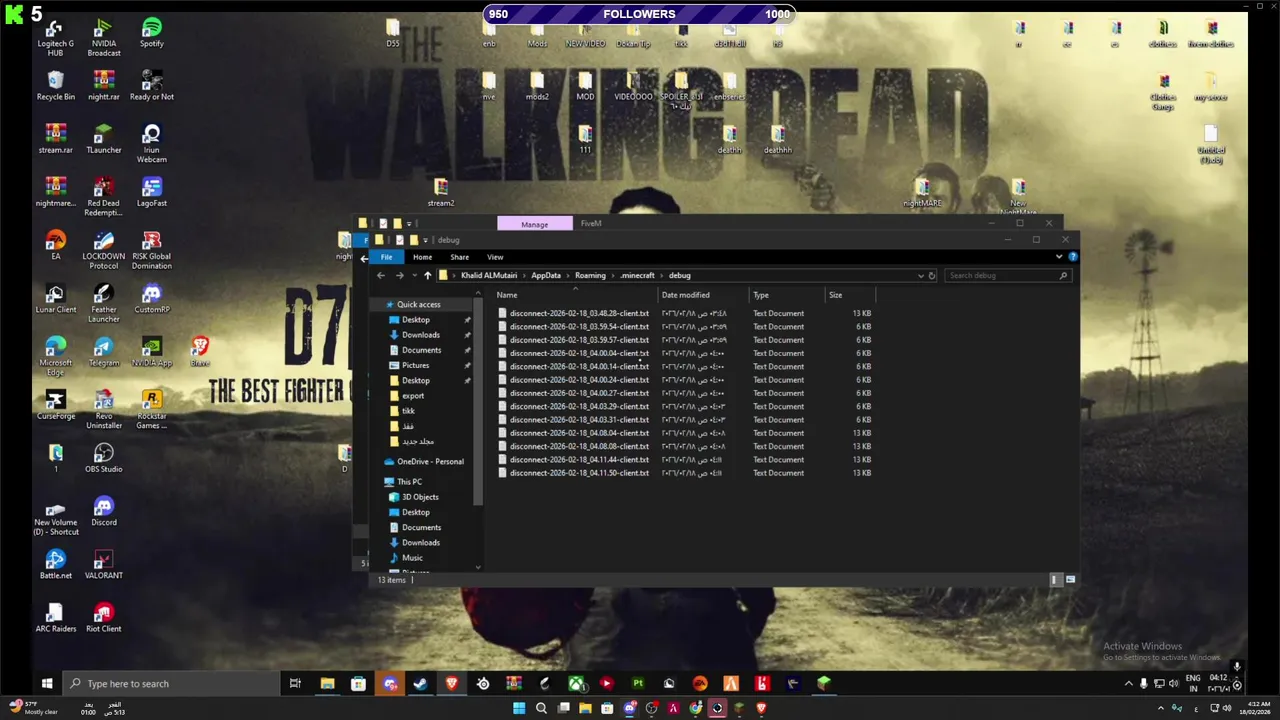Select the stream2 archive on desktop
This screenshot has width=1280, height=720.
click(441, 192)
